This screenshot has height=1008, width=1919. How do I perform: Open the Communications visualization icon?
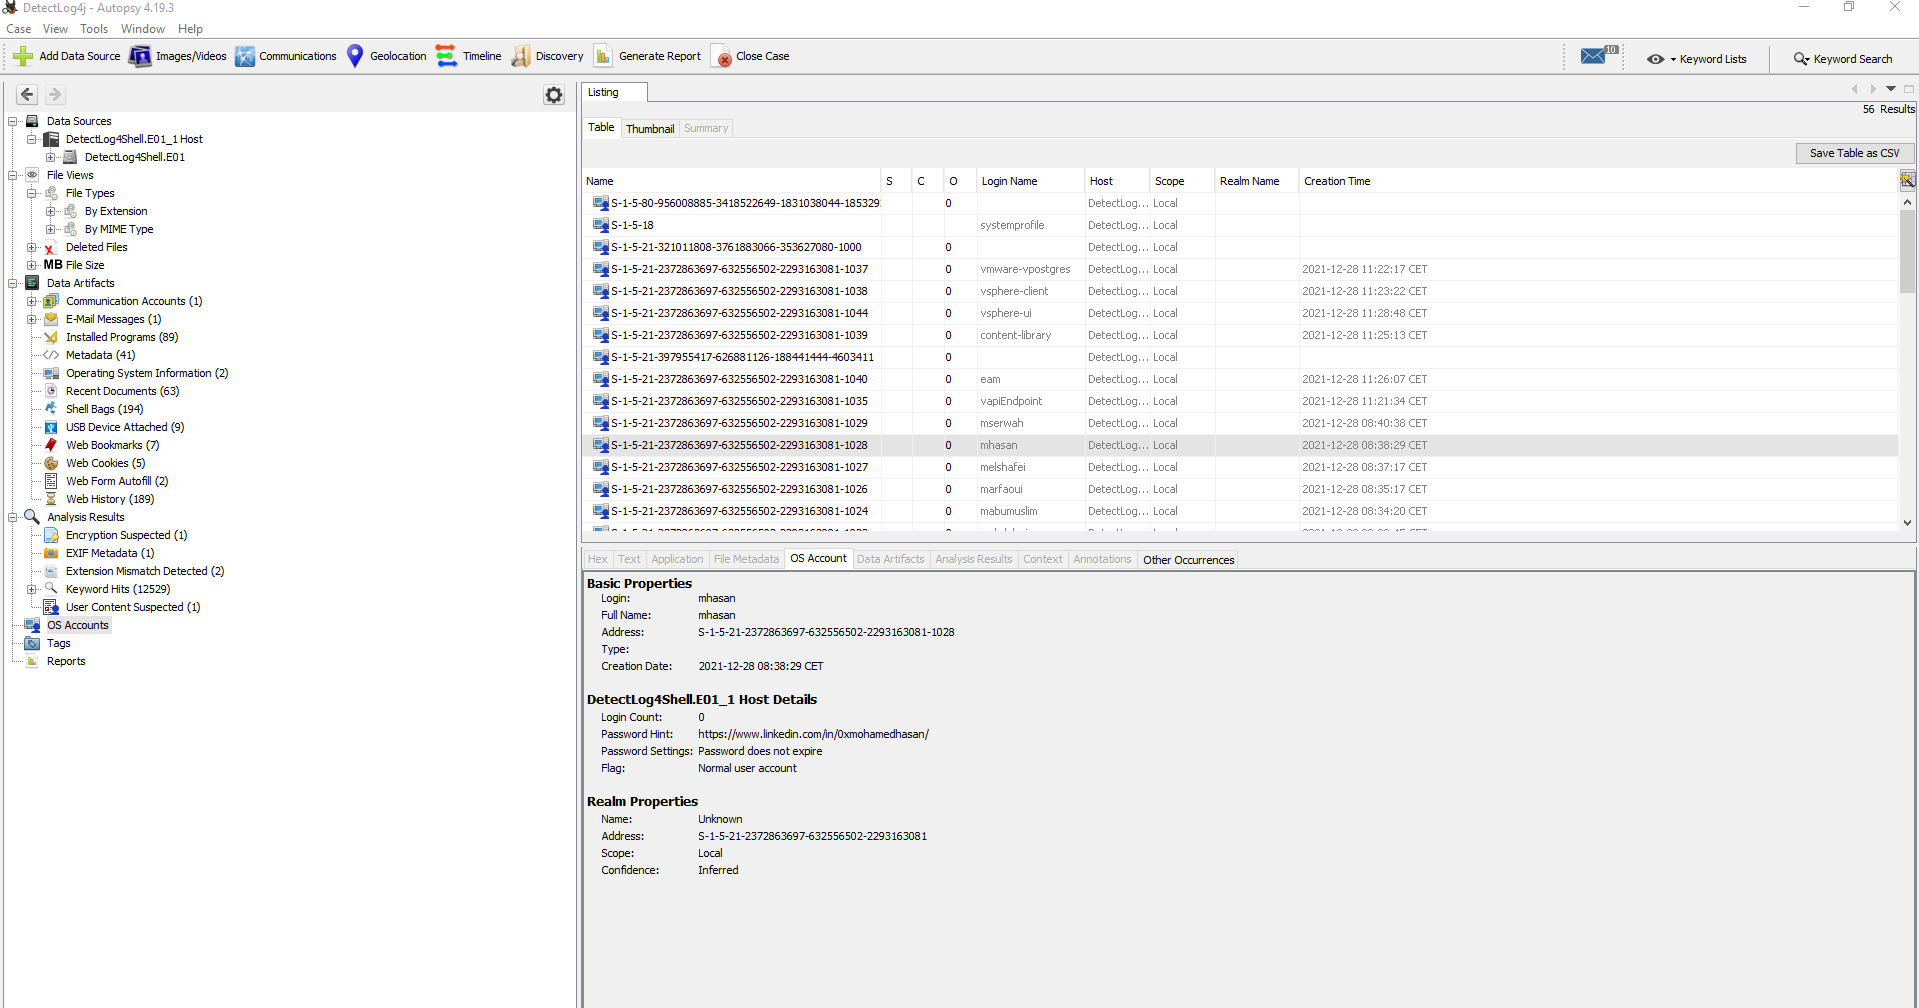click(x=245, y=56)
